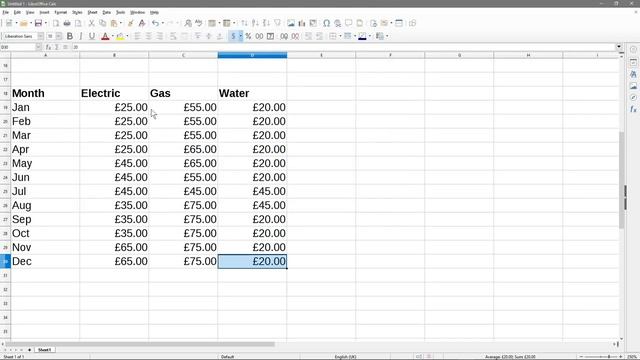Expand the Borders dropdown arrow
The image size is (640, 360).
coord(340,36)
